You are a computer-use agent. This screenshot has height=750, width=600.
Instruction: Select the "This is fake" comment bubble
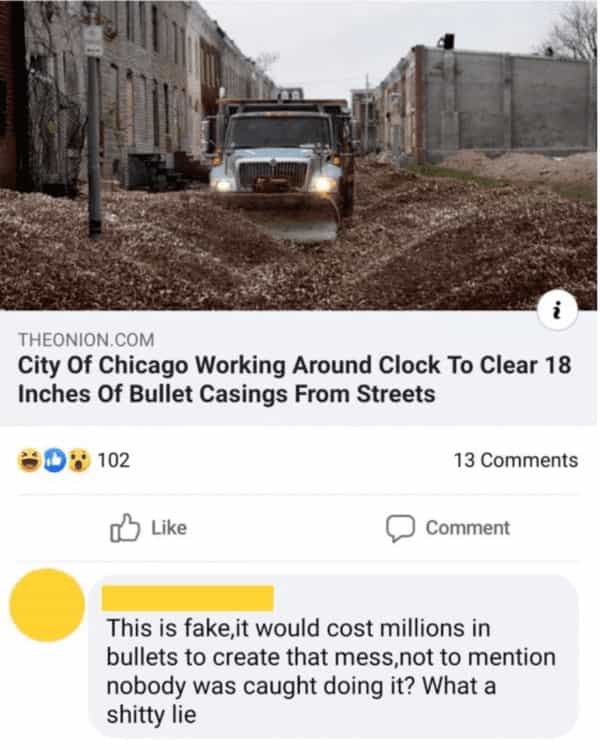333,657
